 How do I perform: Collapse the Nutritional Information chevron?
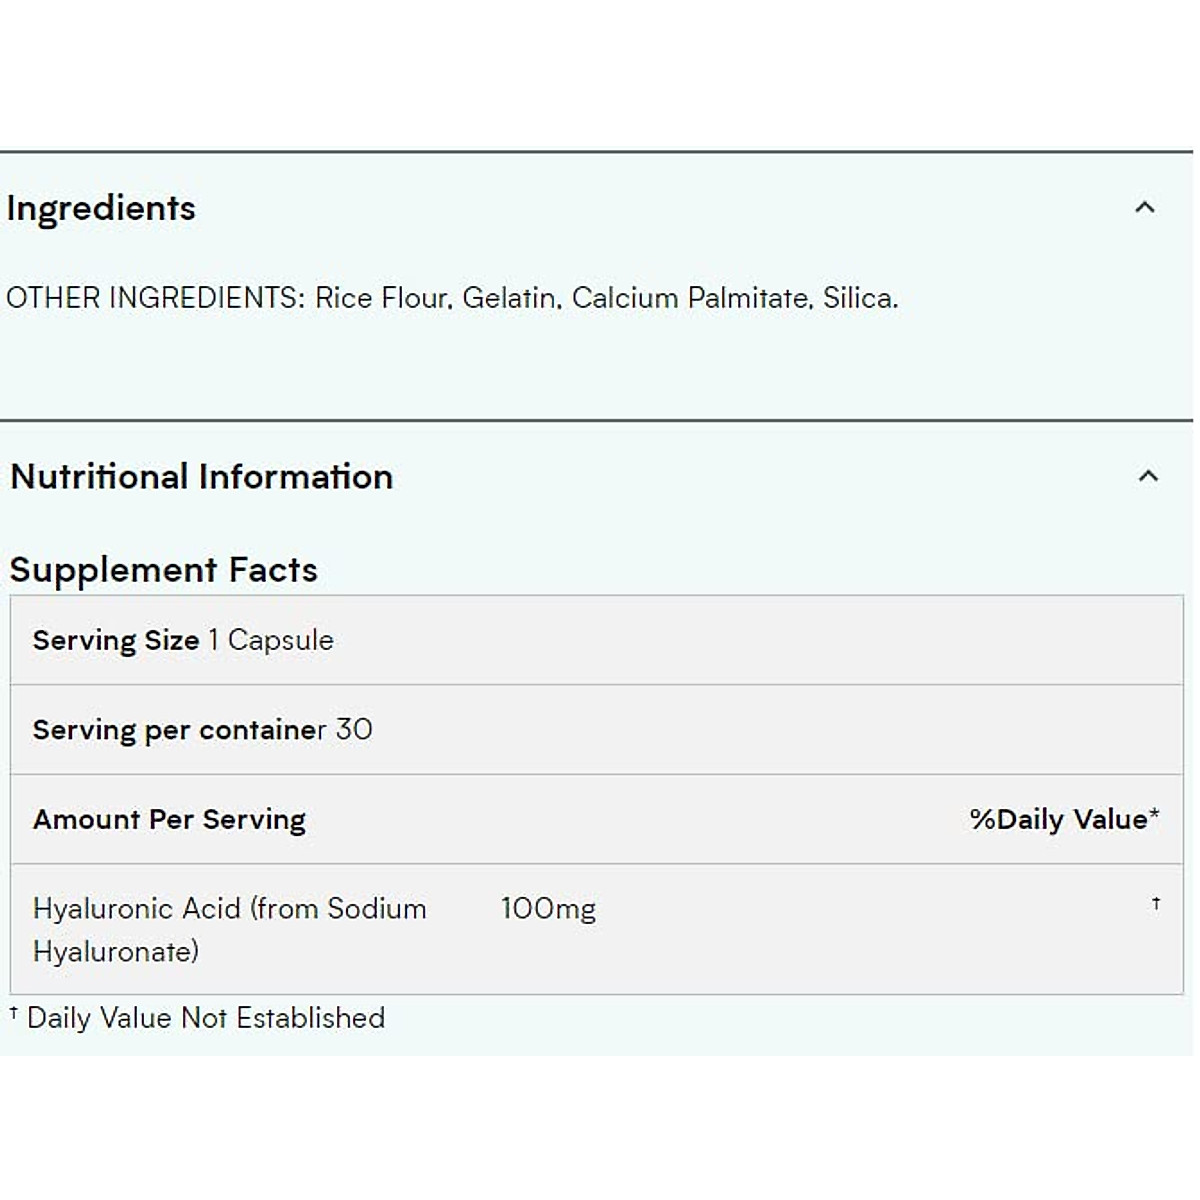click(x=1148, y=476)
